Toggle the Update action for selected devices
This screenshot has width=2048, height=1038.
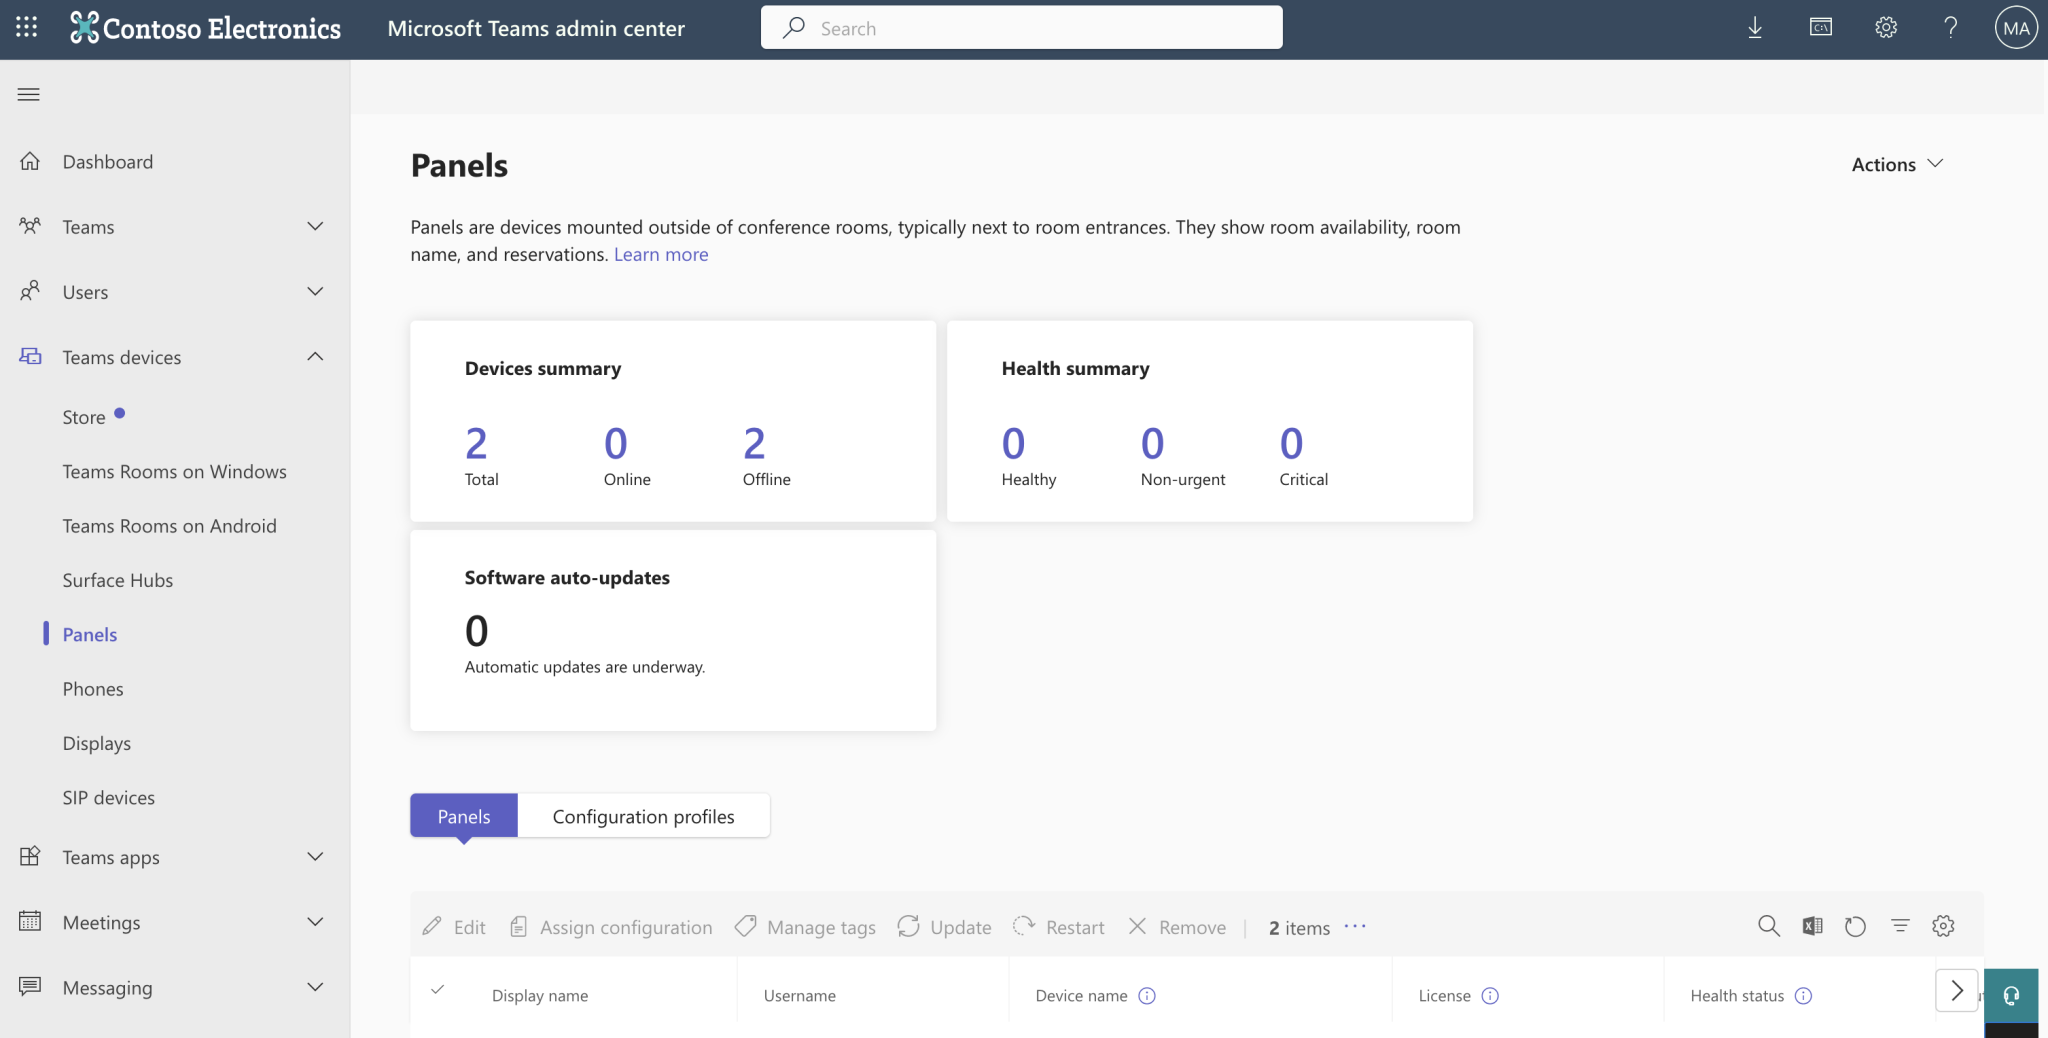tap(943, 927)
